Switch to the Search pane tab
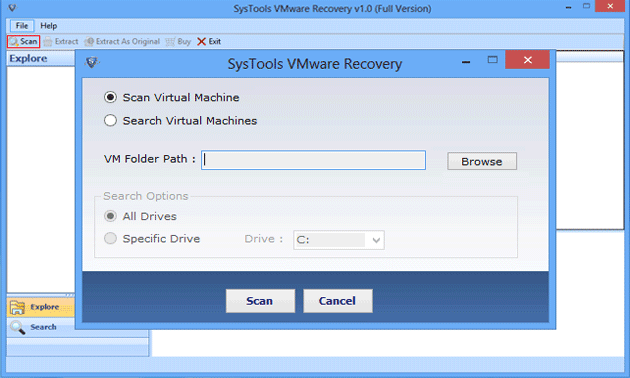The width and height of the screenshot is (630, 378). click(41, 327)
